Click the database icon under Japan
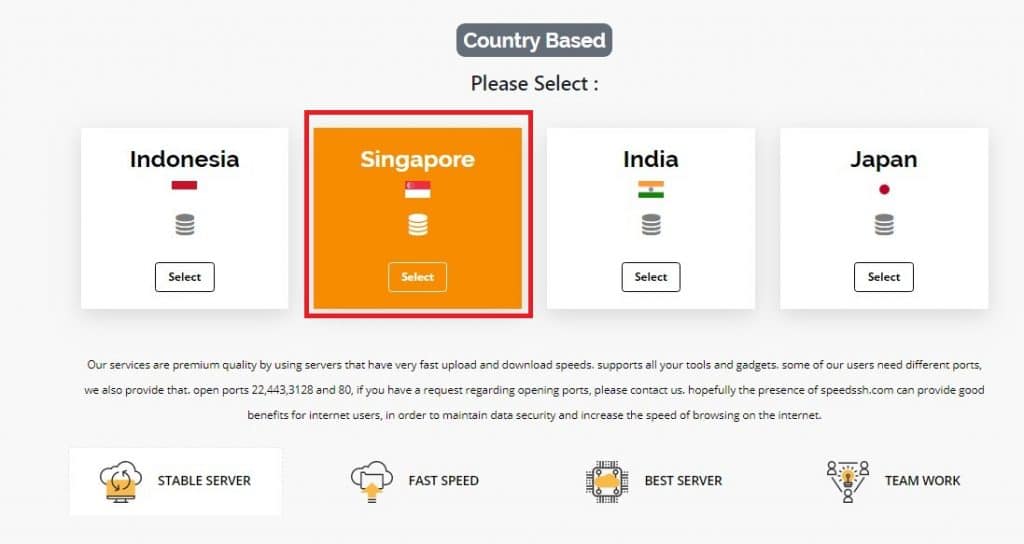This screenshot has height=544, width=1024. [x=884, y=225]
